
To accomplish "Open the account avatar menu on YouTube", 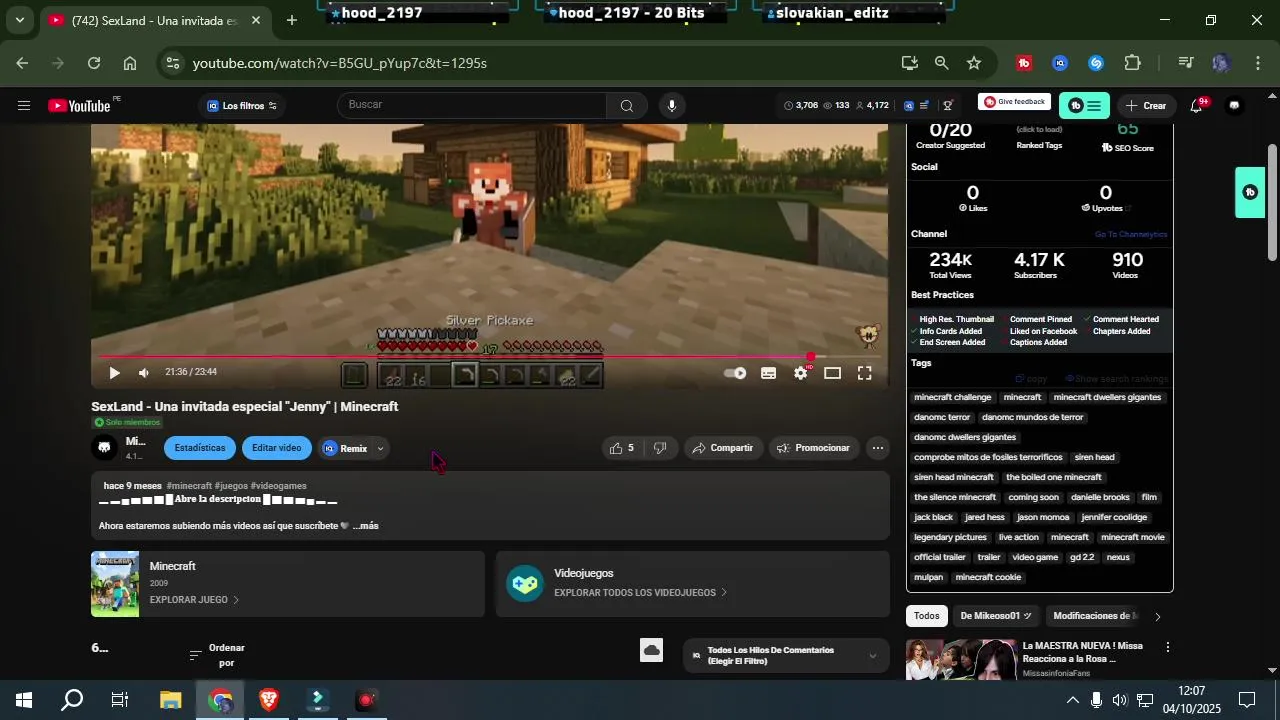I will (x=1234, y=106).
